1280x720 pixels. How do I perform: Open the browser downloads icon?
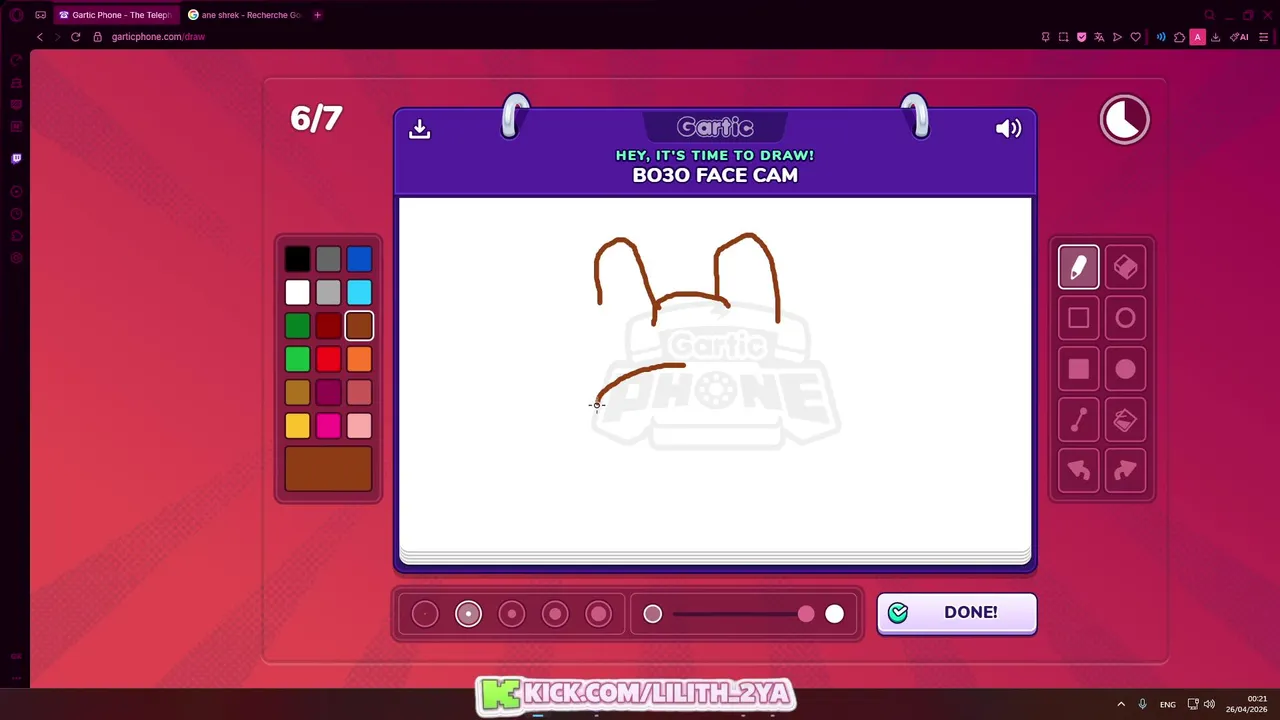tap(1215, 37)
